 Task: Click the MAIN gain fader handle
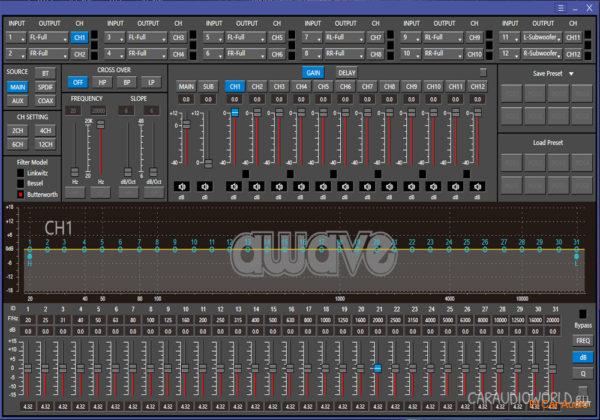click(186, 124)
